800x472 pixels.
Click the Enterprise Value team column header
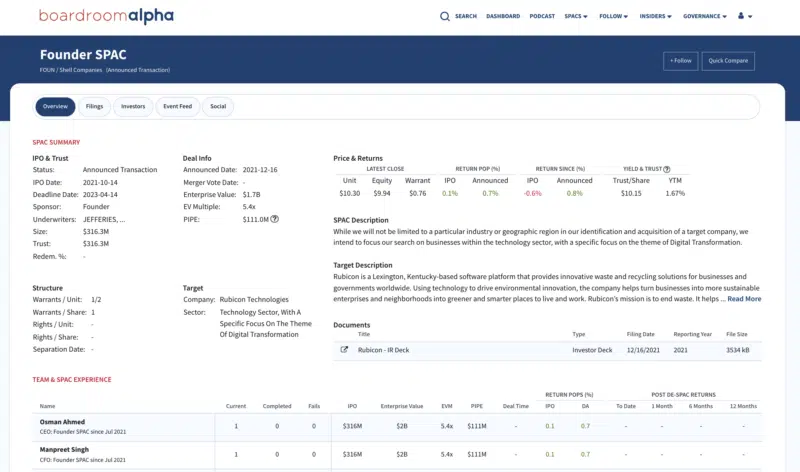tap(402, 406)
